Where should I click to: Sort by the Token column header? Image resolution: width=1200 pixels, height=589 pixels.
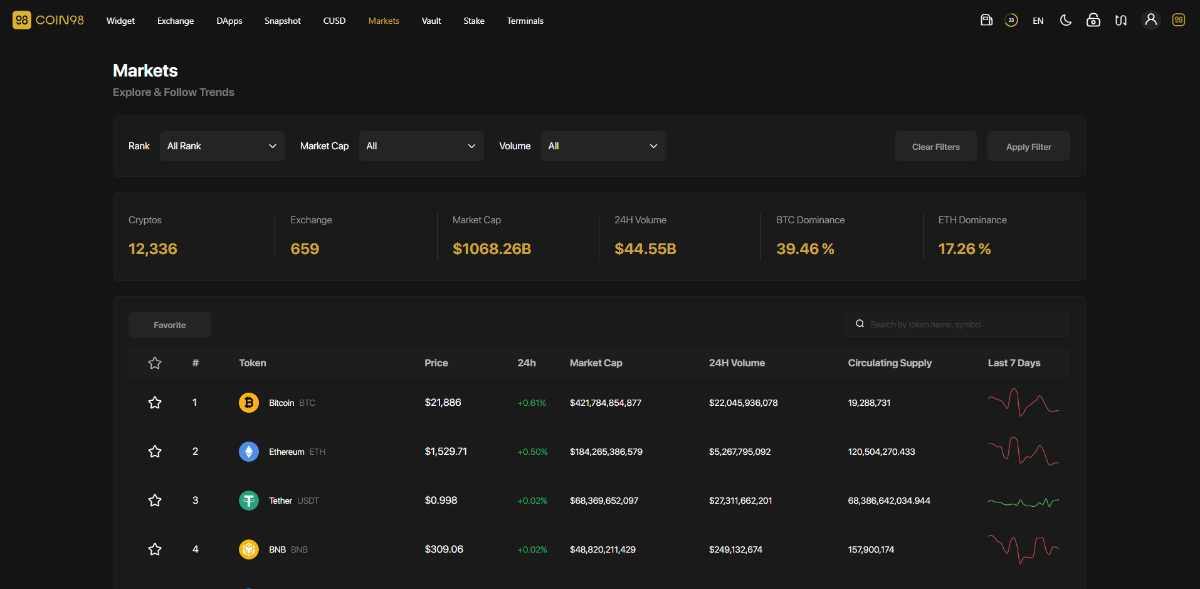pos(253,363)
